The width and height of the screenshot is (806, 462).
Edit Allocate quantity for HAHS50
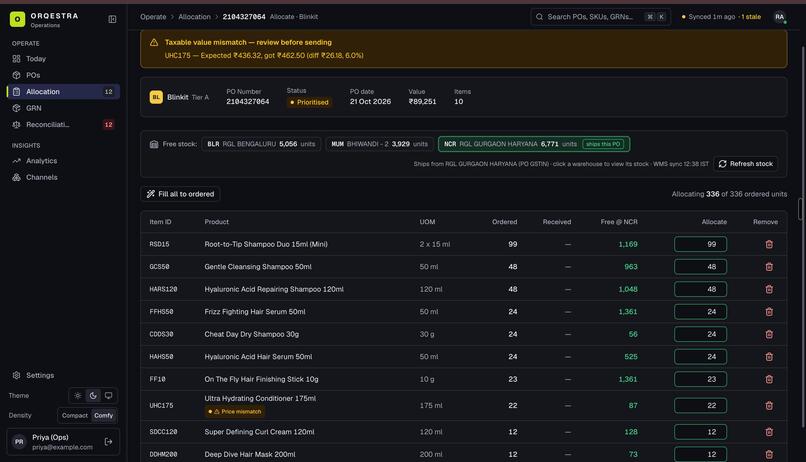(x=700, y=357)
